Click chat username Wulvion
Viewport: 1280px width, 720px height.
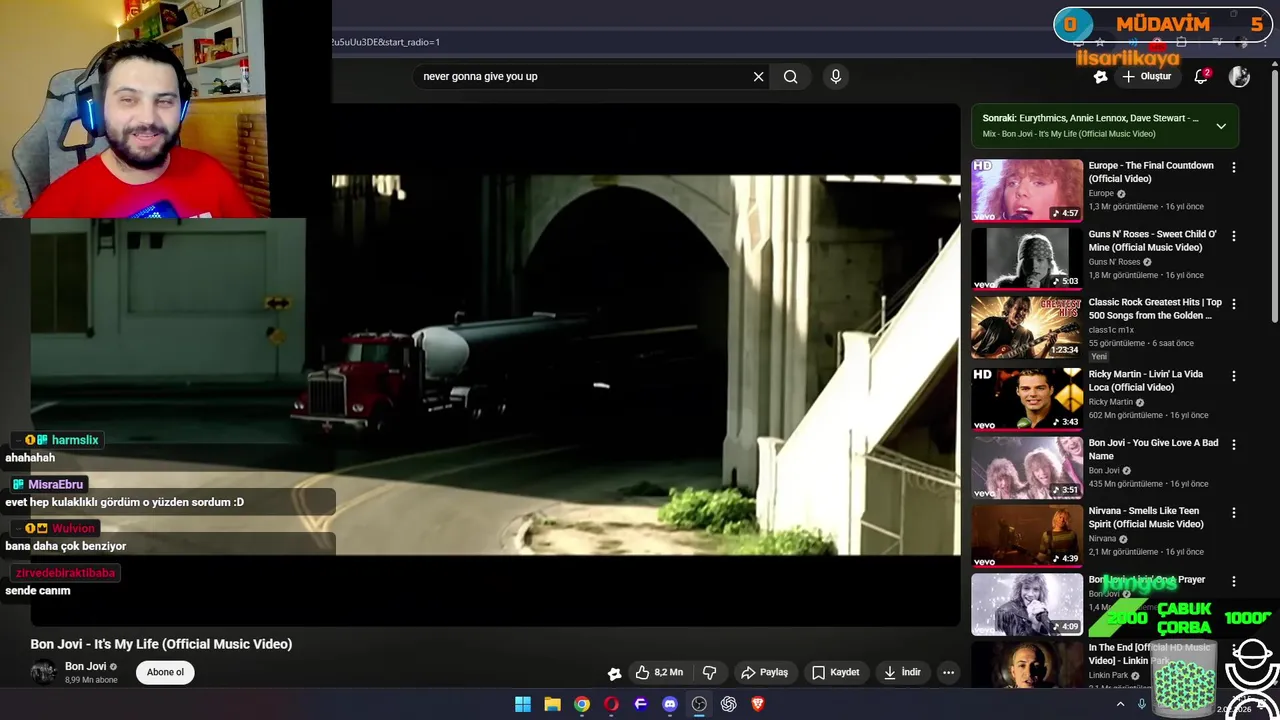(x=73, y=528)
